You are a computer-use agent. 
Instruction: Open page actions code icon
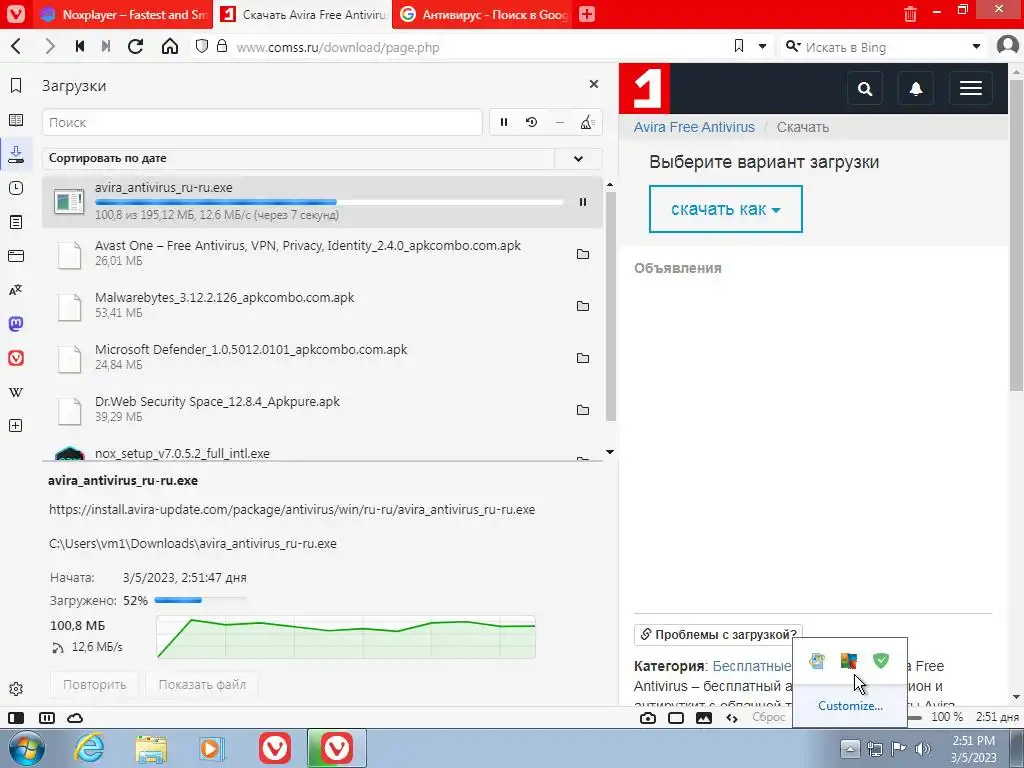[x=732, y=718]
